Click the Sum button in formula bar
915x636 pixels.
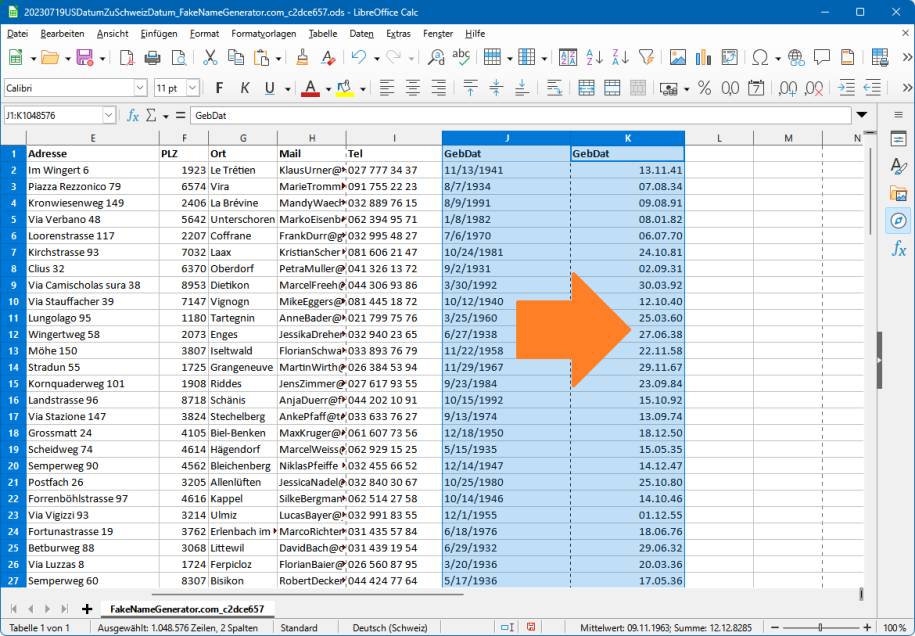(x=152, y=115)
